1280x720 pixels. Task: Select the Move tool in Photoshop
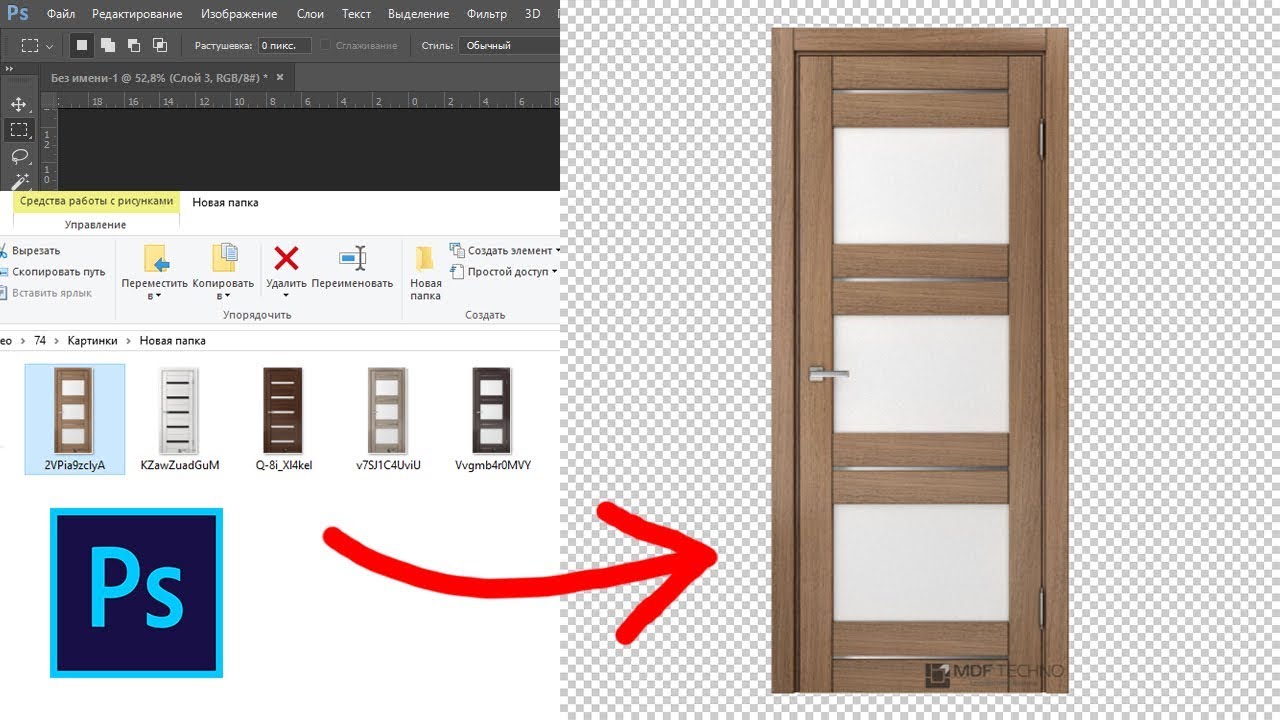point(18,104)
